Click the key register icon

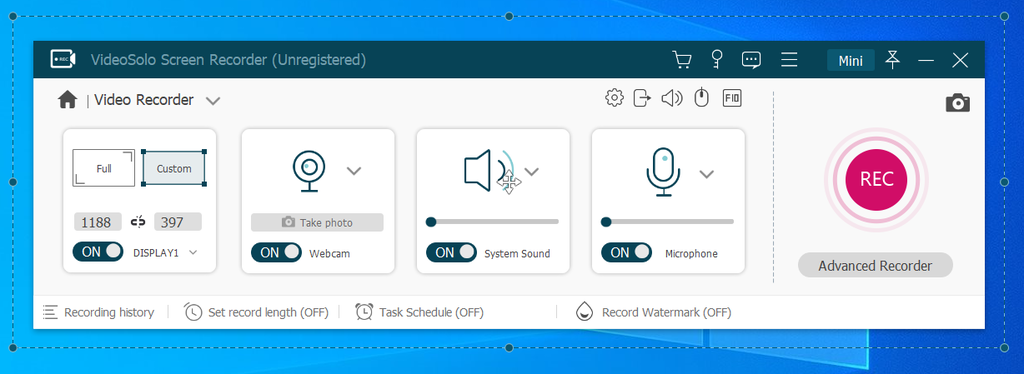point(717,59)
